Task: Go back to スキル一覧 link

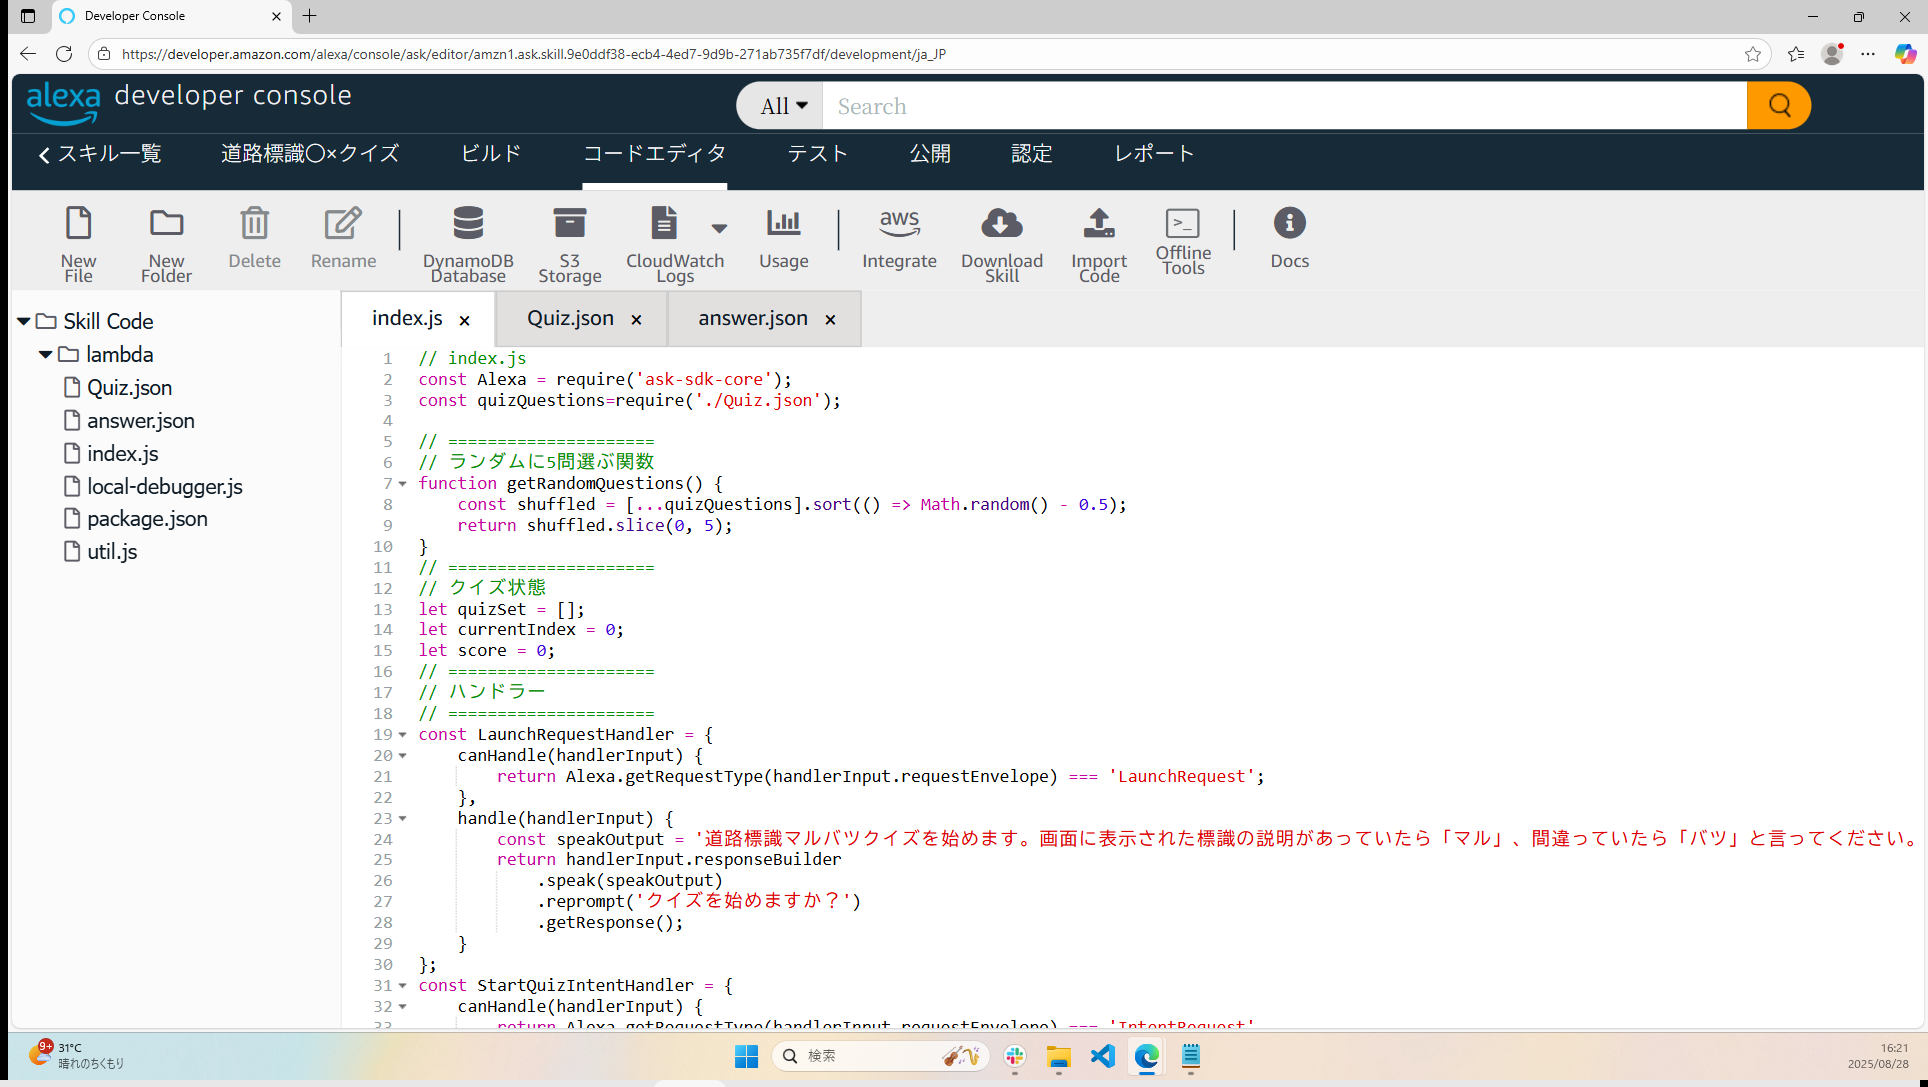Action: point(100,154)
